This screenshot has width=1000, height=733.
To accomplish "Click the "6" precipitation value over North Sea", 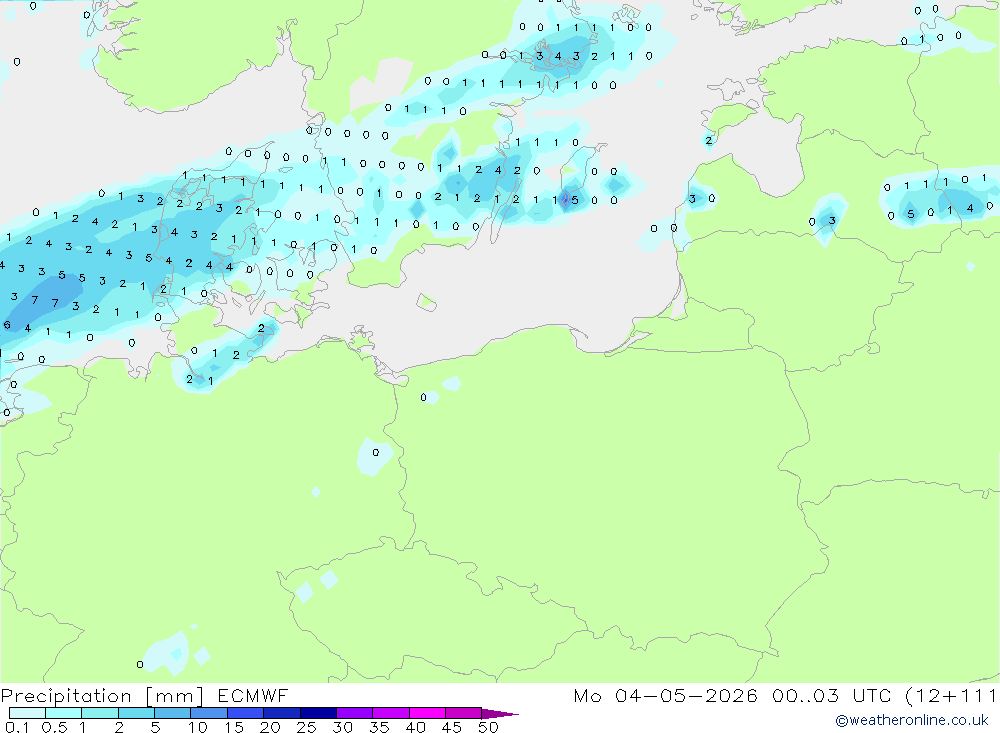I will [x=7, y=325].
